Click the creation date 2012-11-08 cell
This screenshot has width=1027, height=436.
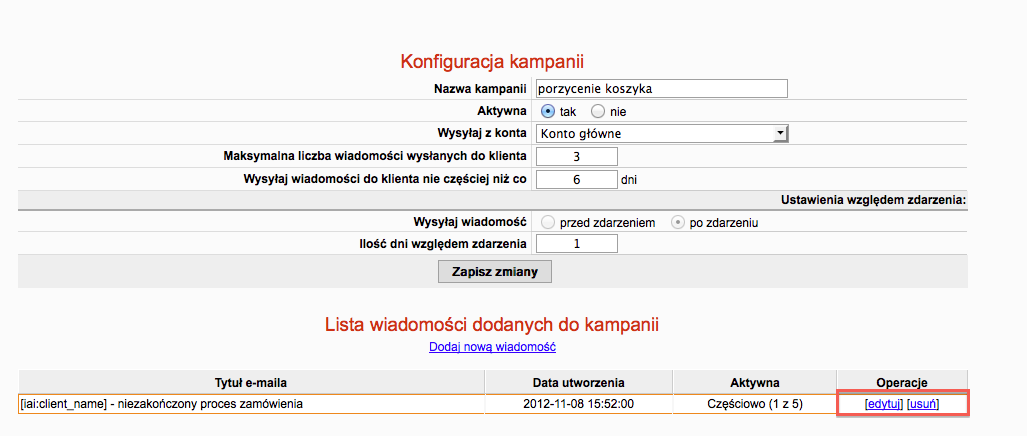click(578, 404)
